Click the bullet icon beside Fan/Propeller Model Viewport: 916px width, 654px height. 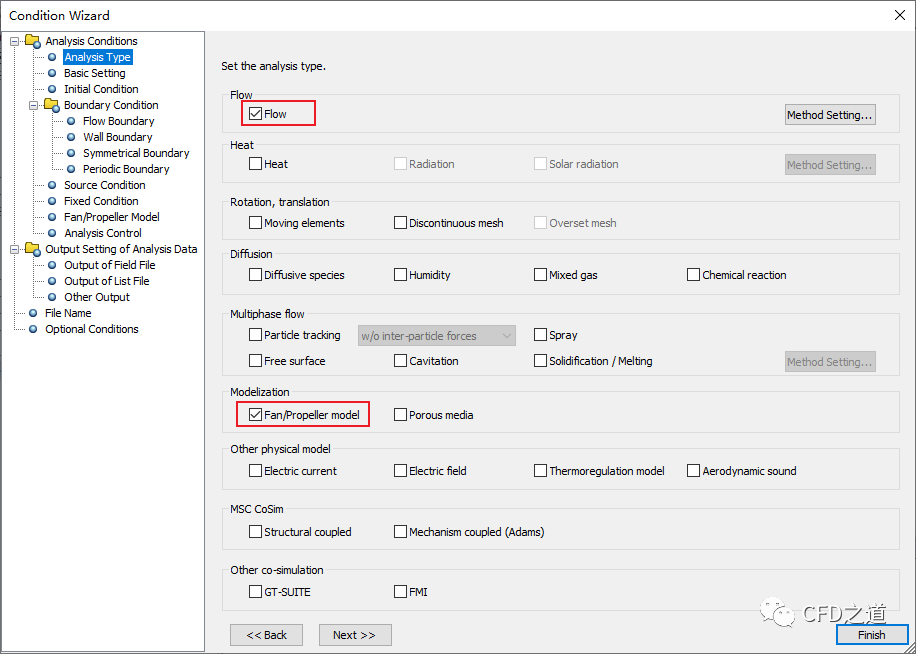(52, 217)
